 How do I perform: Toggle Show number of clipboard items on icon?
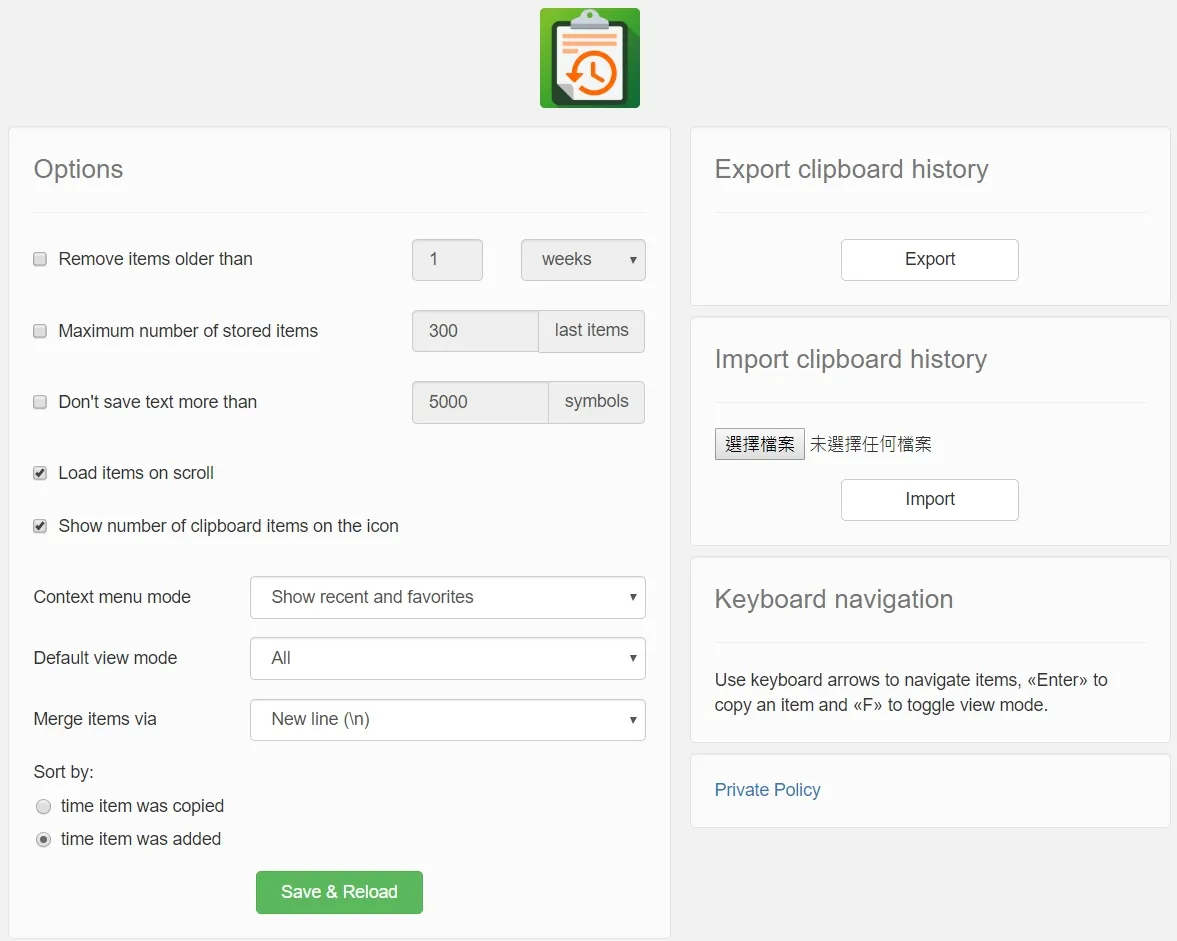tap(41, 526)
